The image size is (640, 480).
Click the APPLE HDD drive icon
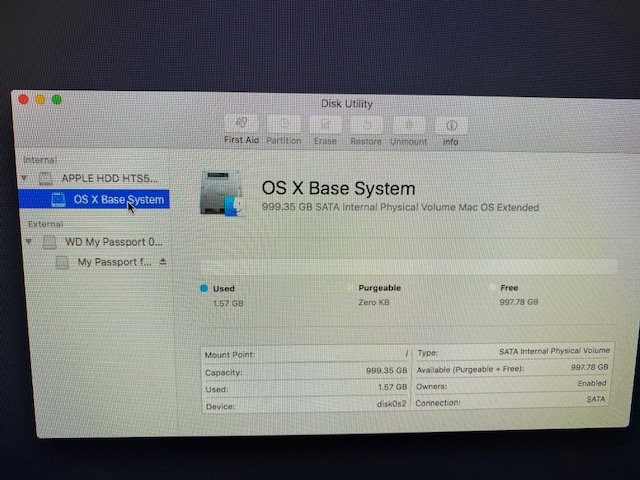[45, 178]
